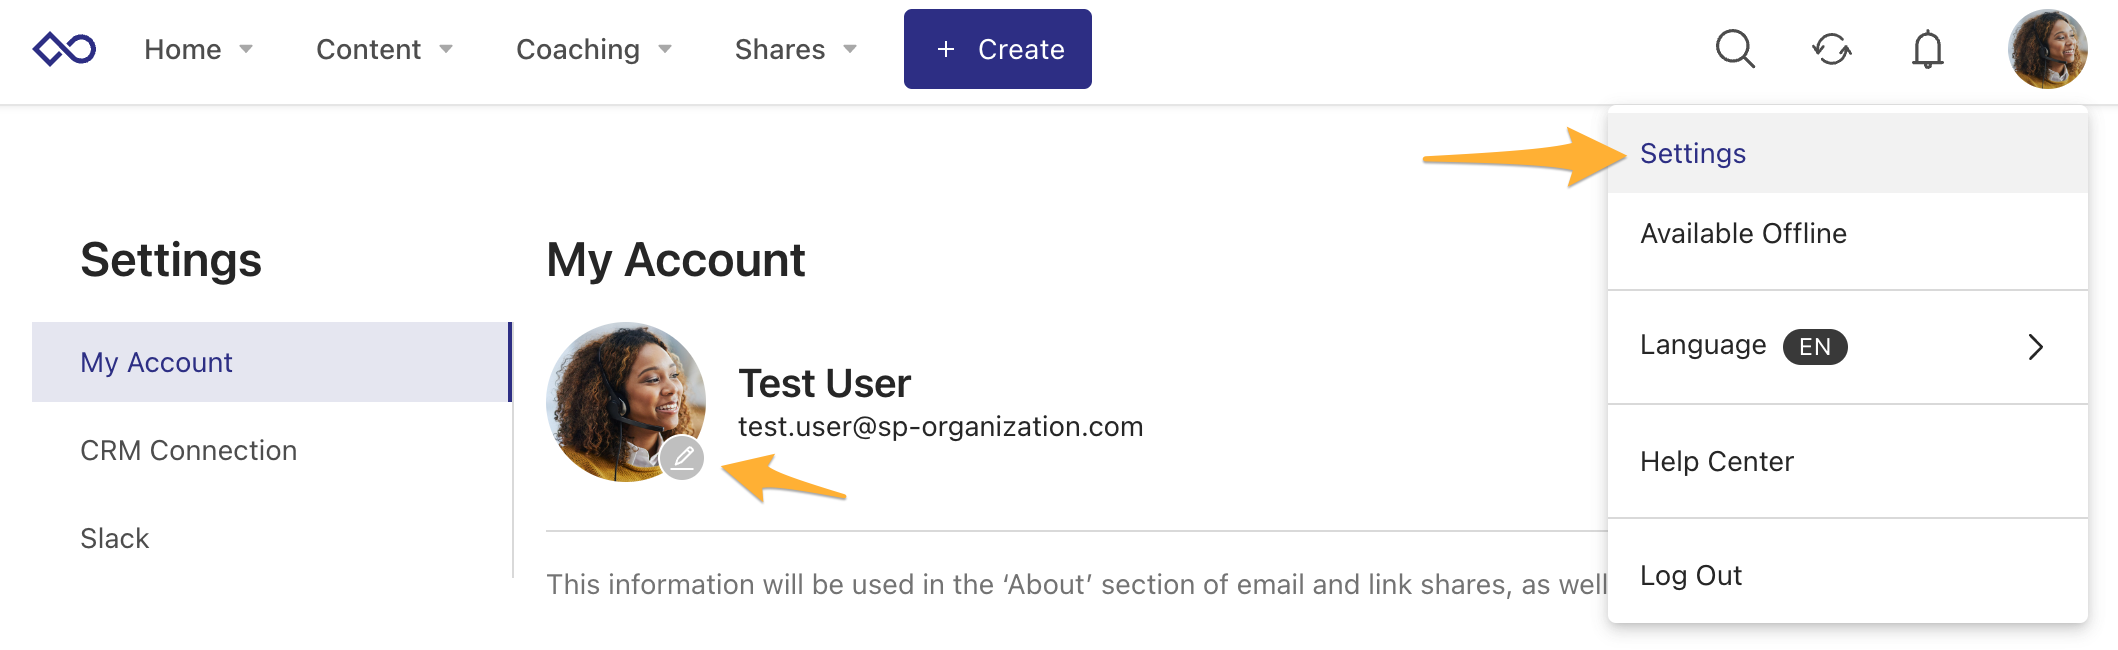This screenshot has width=2118, height=650.
Task: Click the infinity logo icon
Action: click(64, 49)
